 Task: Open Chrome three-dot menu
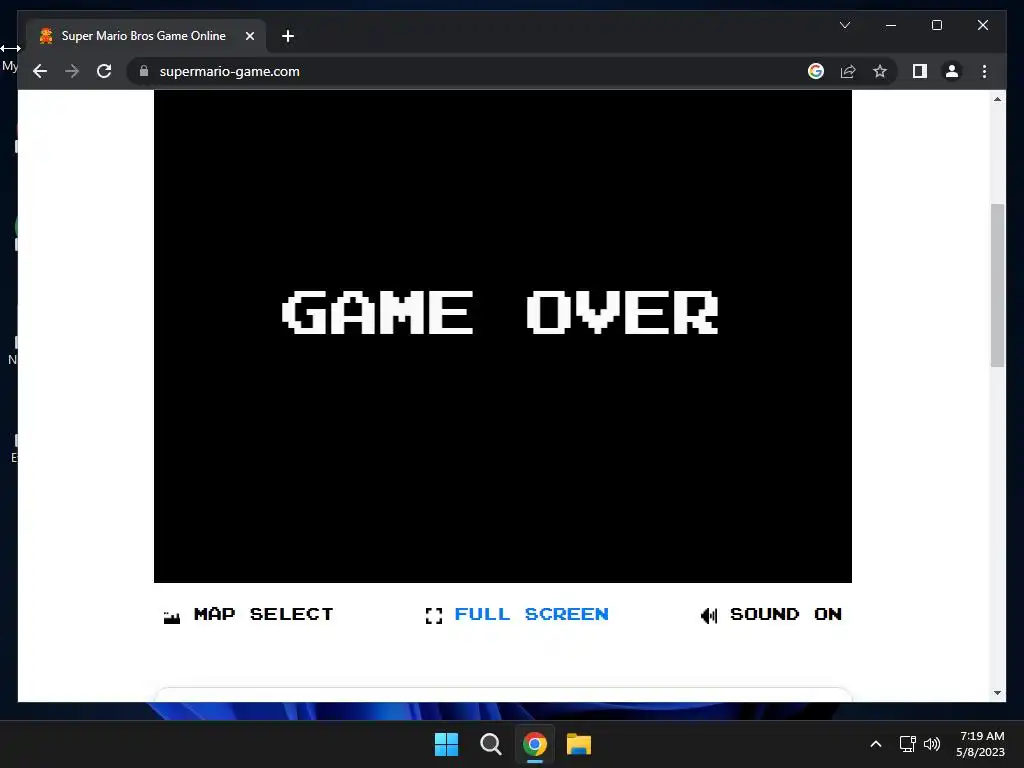pyautogui.click(x=984, y=71)
